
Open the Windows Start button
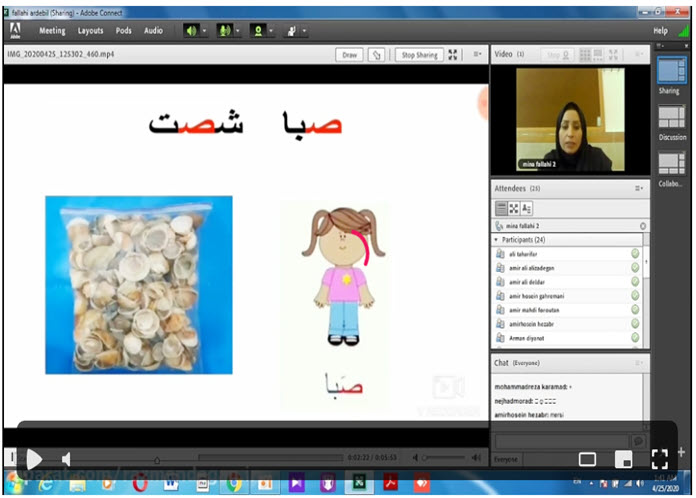[x=15, y=483]
